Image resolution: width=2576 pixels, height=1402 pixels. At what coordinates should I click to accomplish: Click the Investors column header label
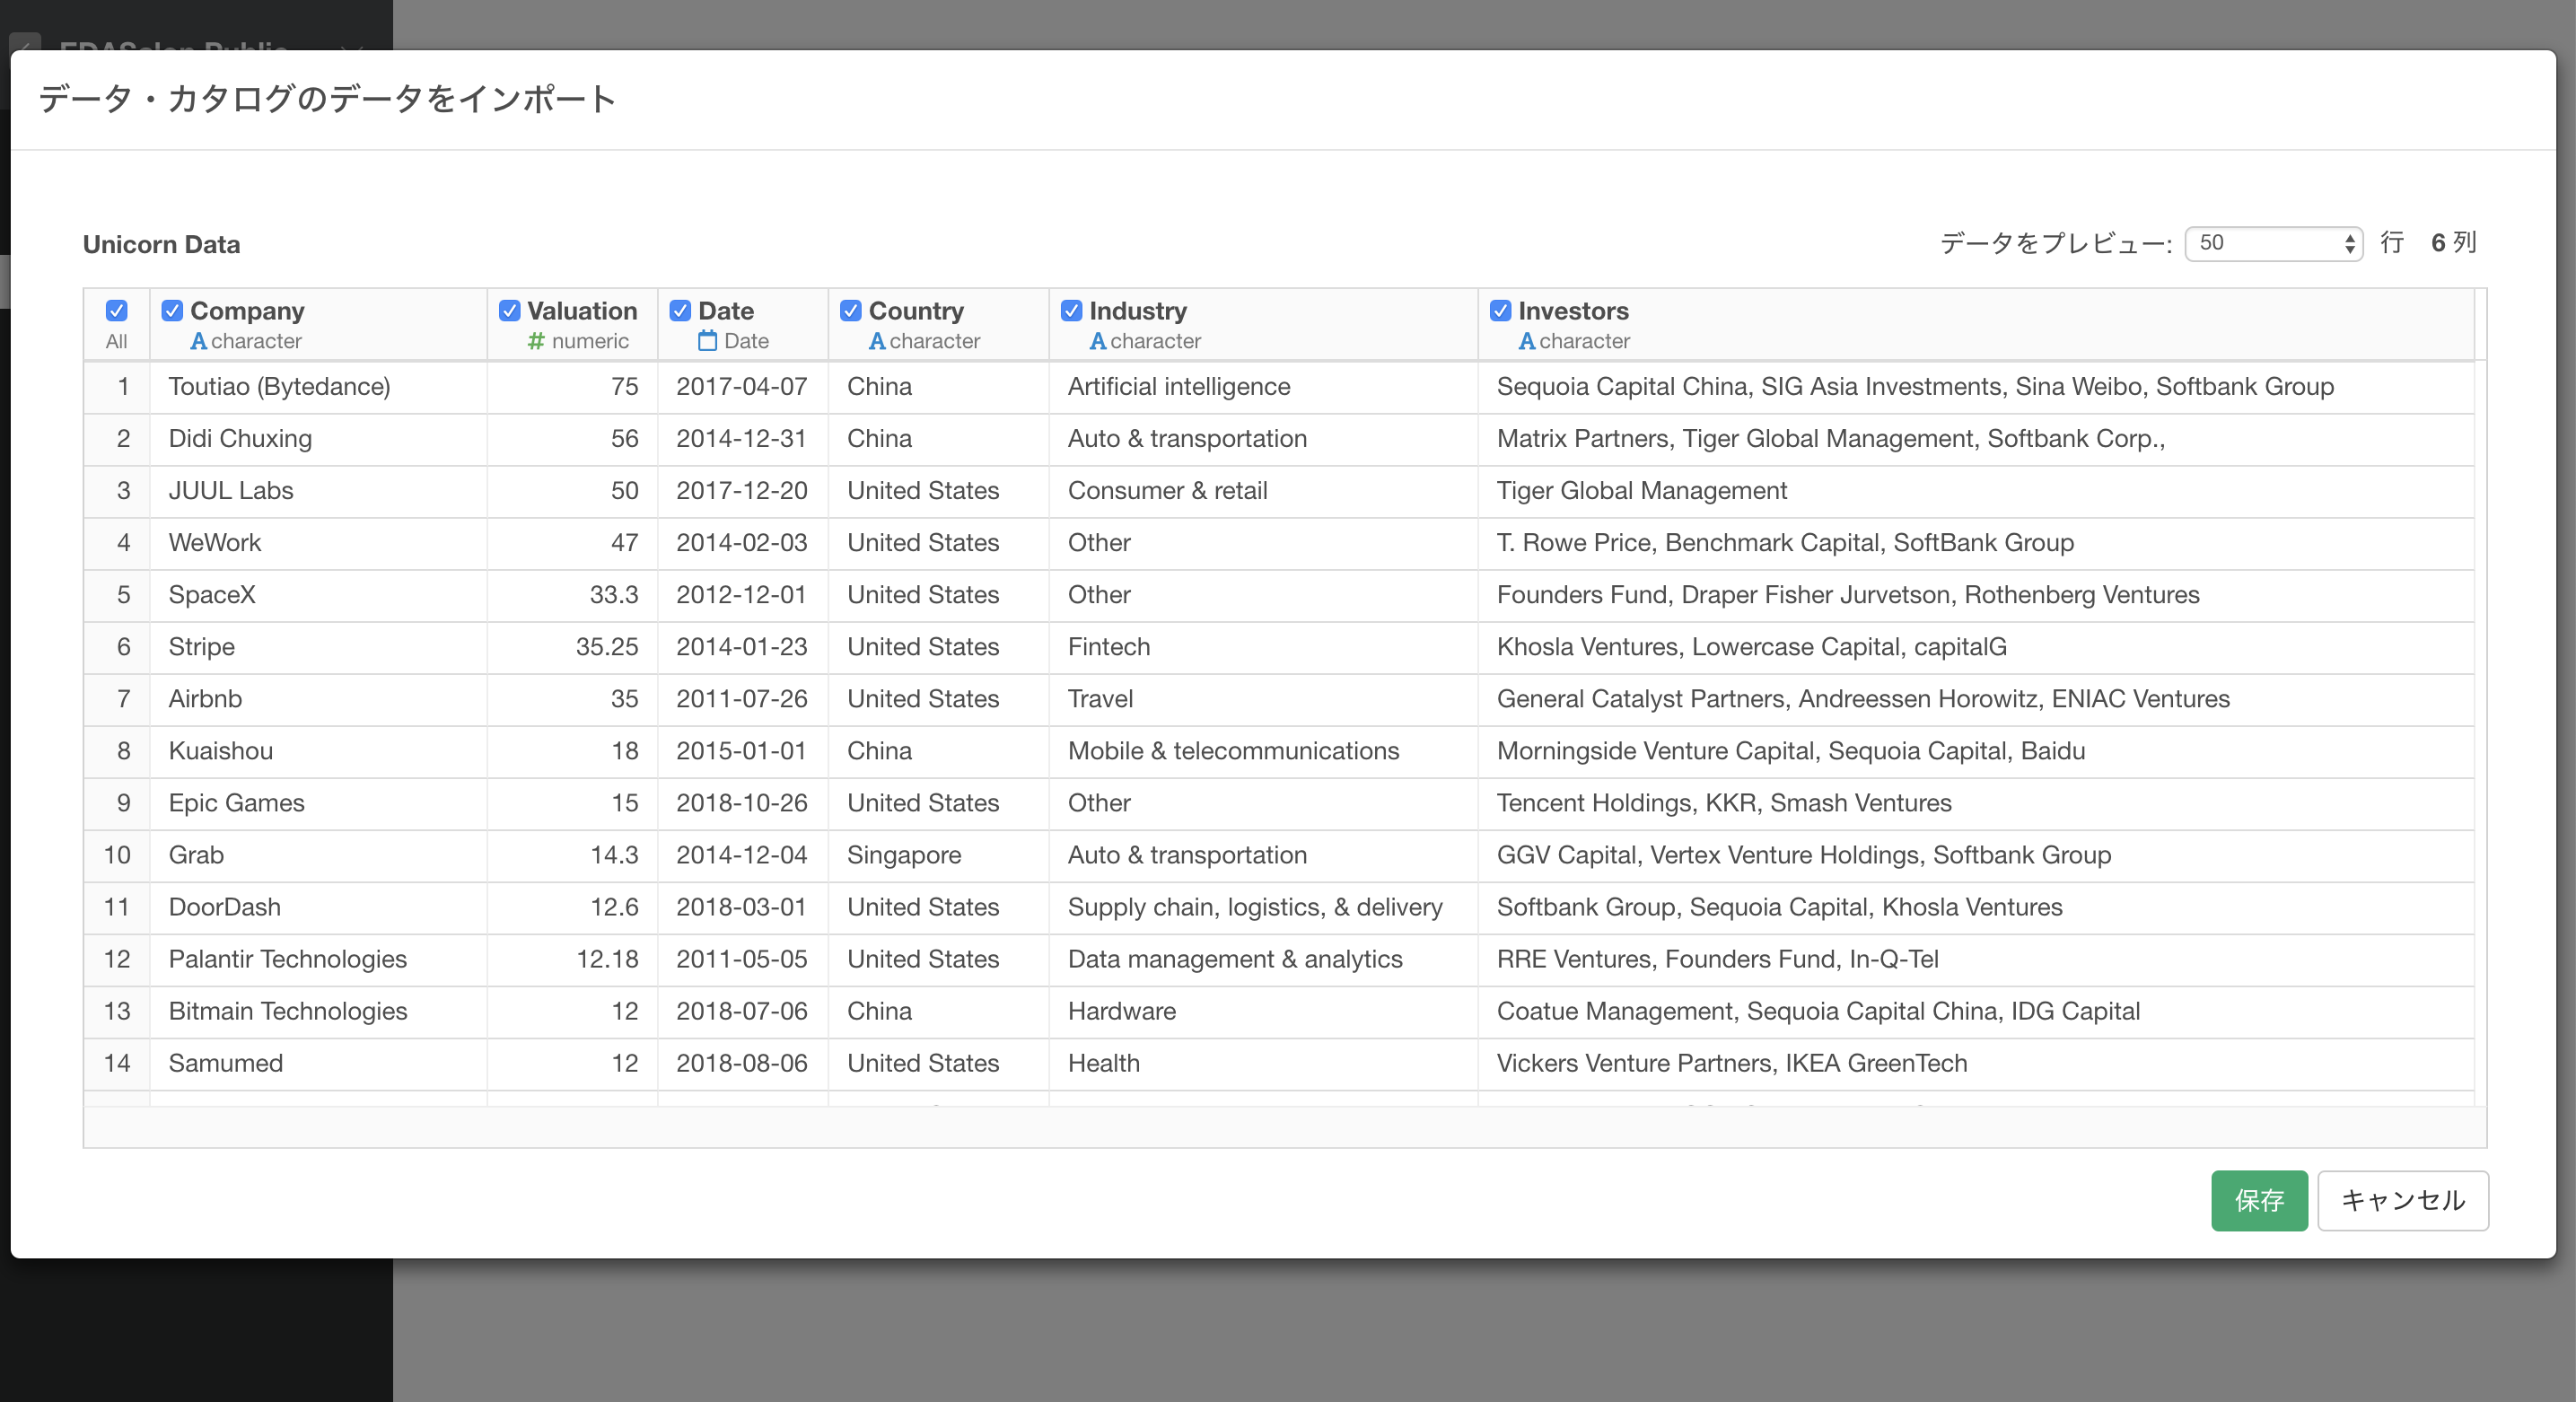(1573, 311)
